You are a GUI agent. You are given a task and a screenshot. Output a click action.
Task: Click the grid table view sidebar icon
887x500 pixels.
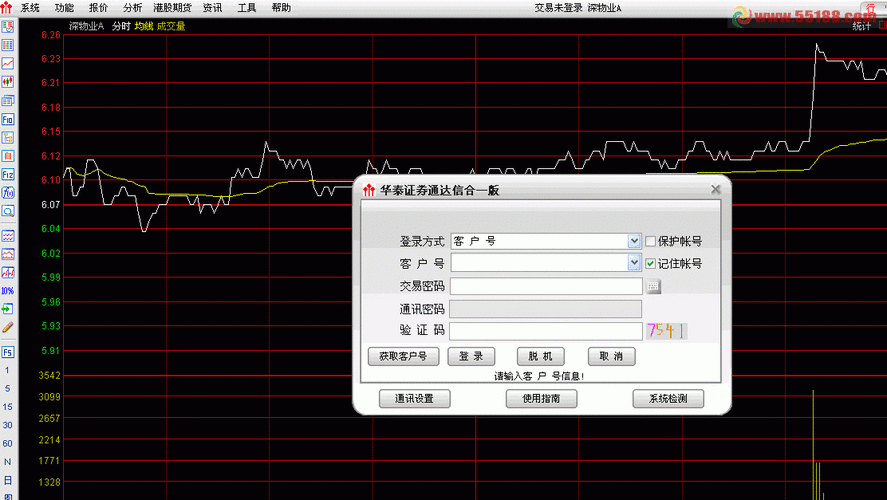pos(7,45)
